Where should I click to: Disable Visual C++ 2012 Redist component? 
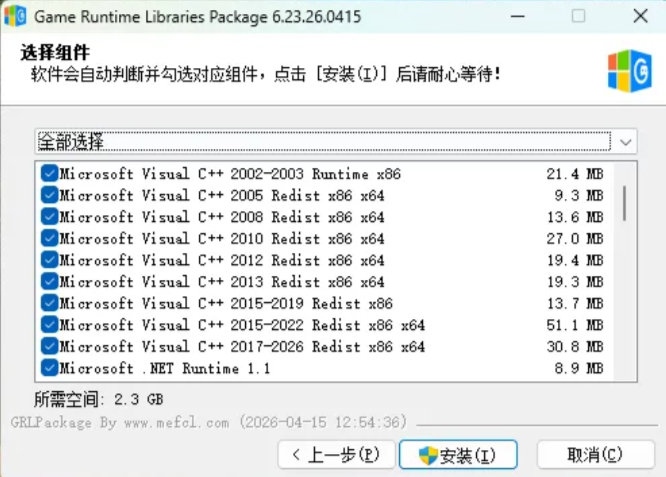[x=50, y=260]
